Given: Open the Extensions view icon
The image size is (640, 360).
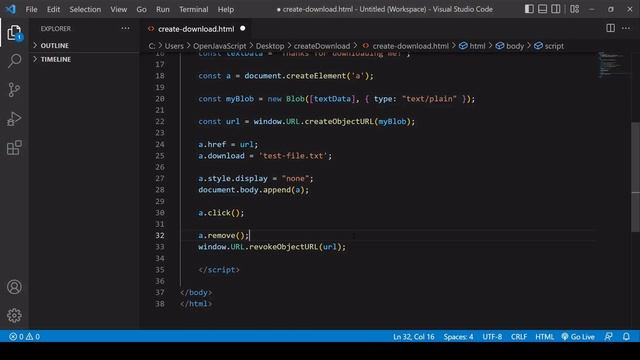Looking at the screenshot, I should 14,148.
